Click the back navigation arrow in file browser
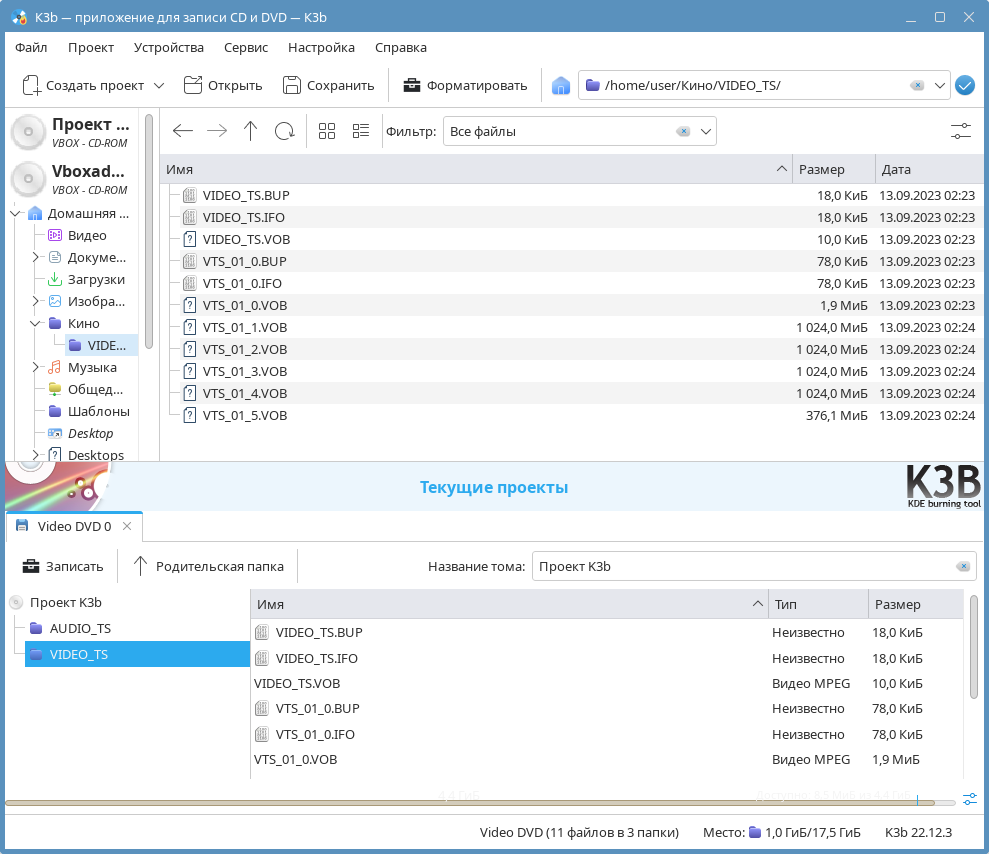This screenshot has width=989, height=854. (182, 131)
